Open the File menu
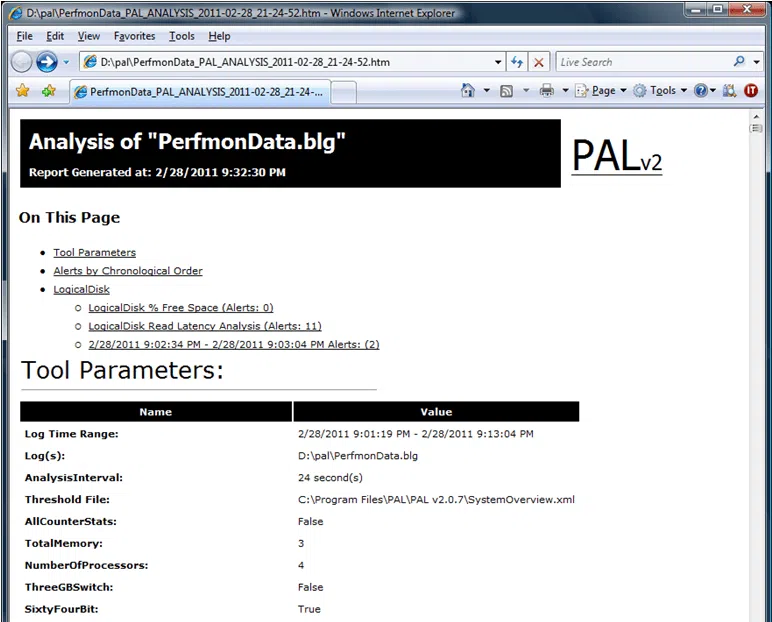 [x=24, y=36]
